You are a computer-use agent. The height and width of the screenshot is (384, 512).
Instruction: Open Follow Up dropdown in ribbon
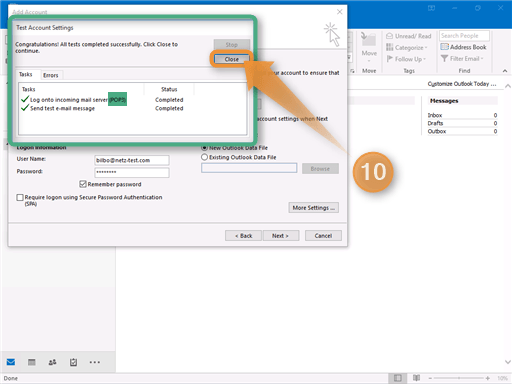[x=406, y=59]
